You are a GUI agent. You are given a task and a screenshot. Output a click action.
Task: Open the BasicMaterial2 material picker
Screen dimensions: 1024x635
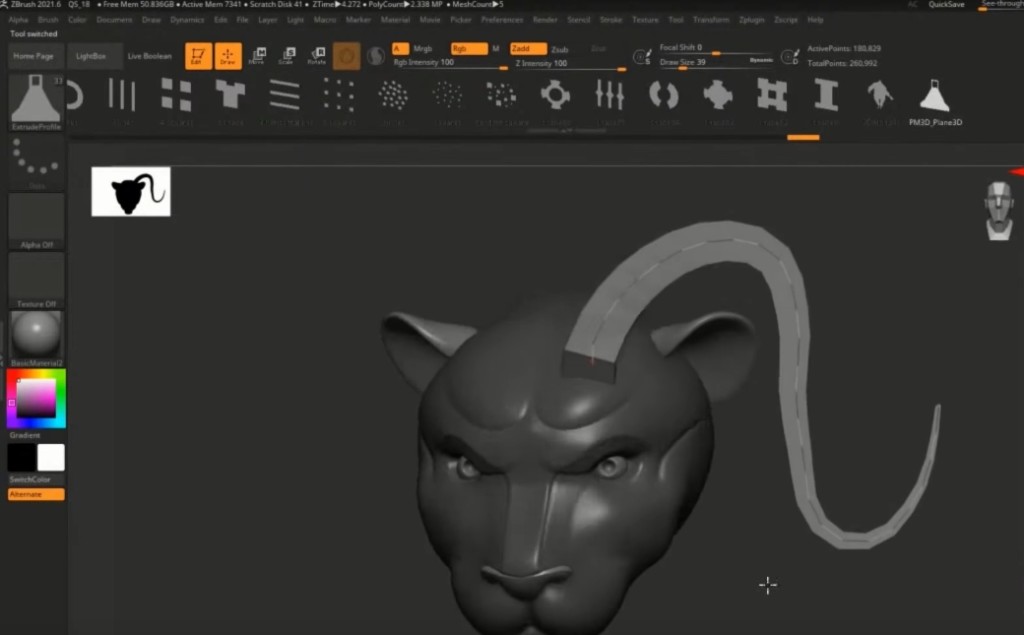(x=36, y=335)
